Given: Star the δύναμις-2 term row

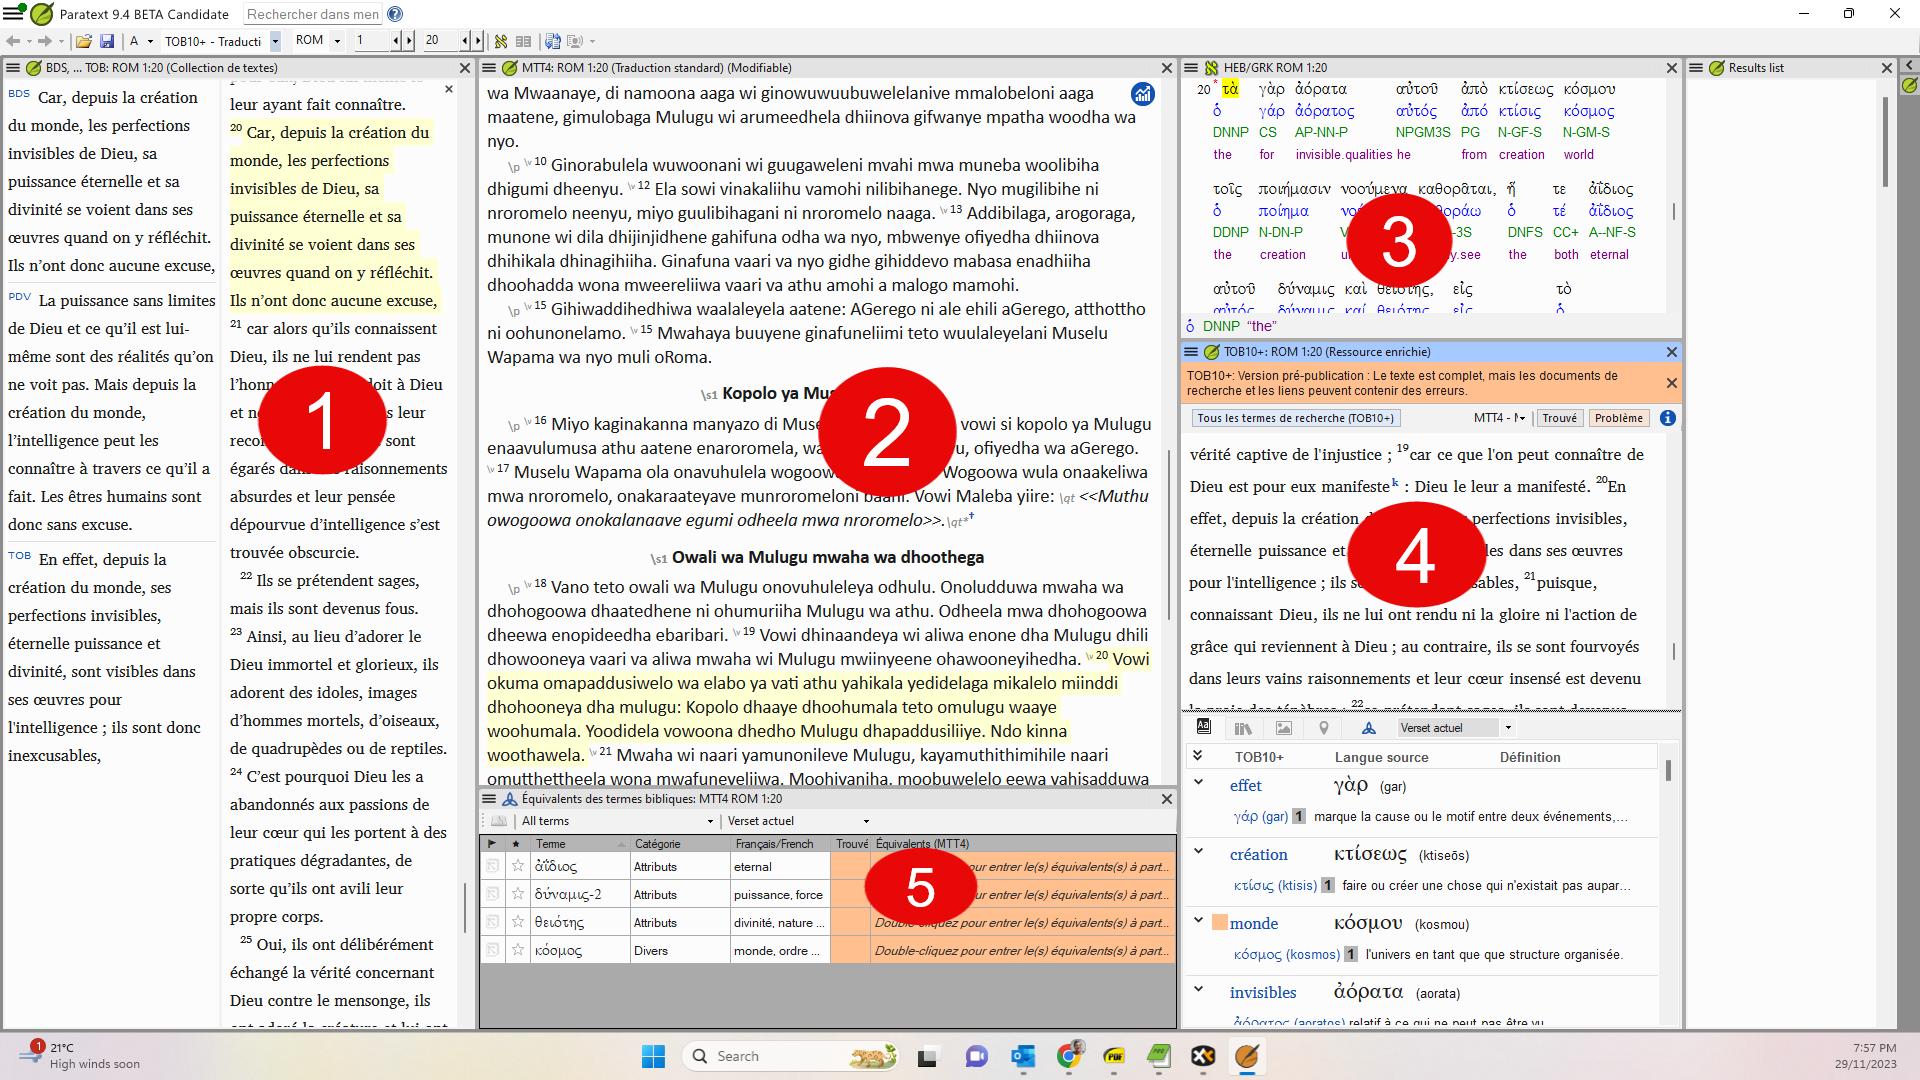Looking at the screenshot, I should point(517,894).
